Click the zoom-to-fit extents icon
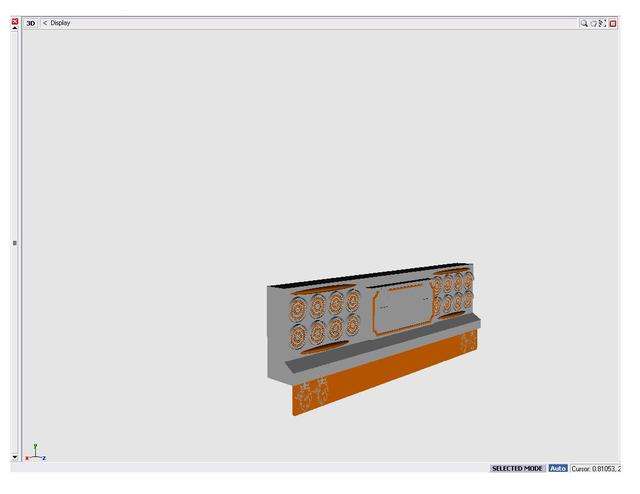The width and height of the screenshot is (640, 494). coord(602,24)
